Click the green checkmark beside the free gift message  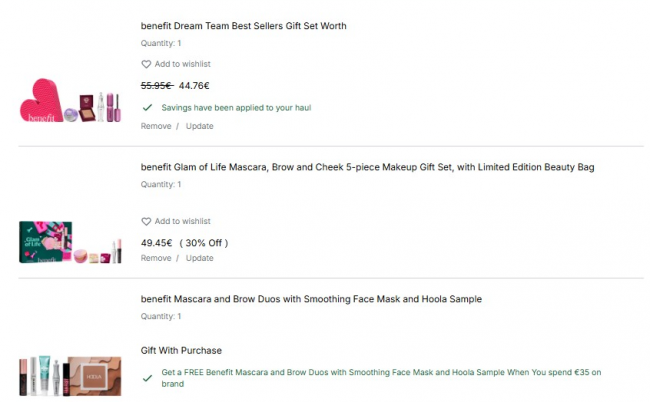[147, 378]
